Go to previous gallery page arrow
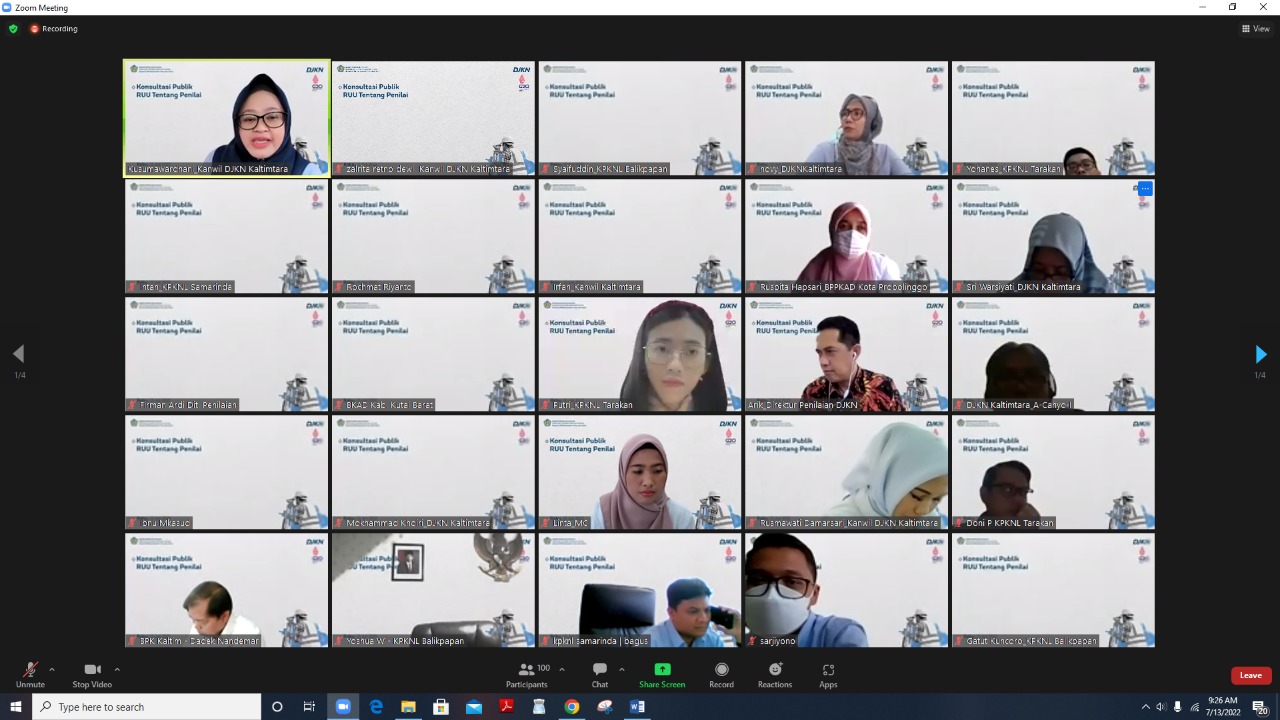The height and width of the screenshot is (720, 1280). coord(18,354)
